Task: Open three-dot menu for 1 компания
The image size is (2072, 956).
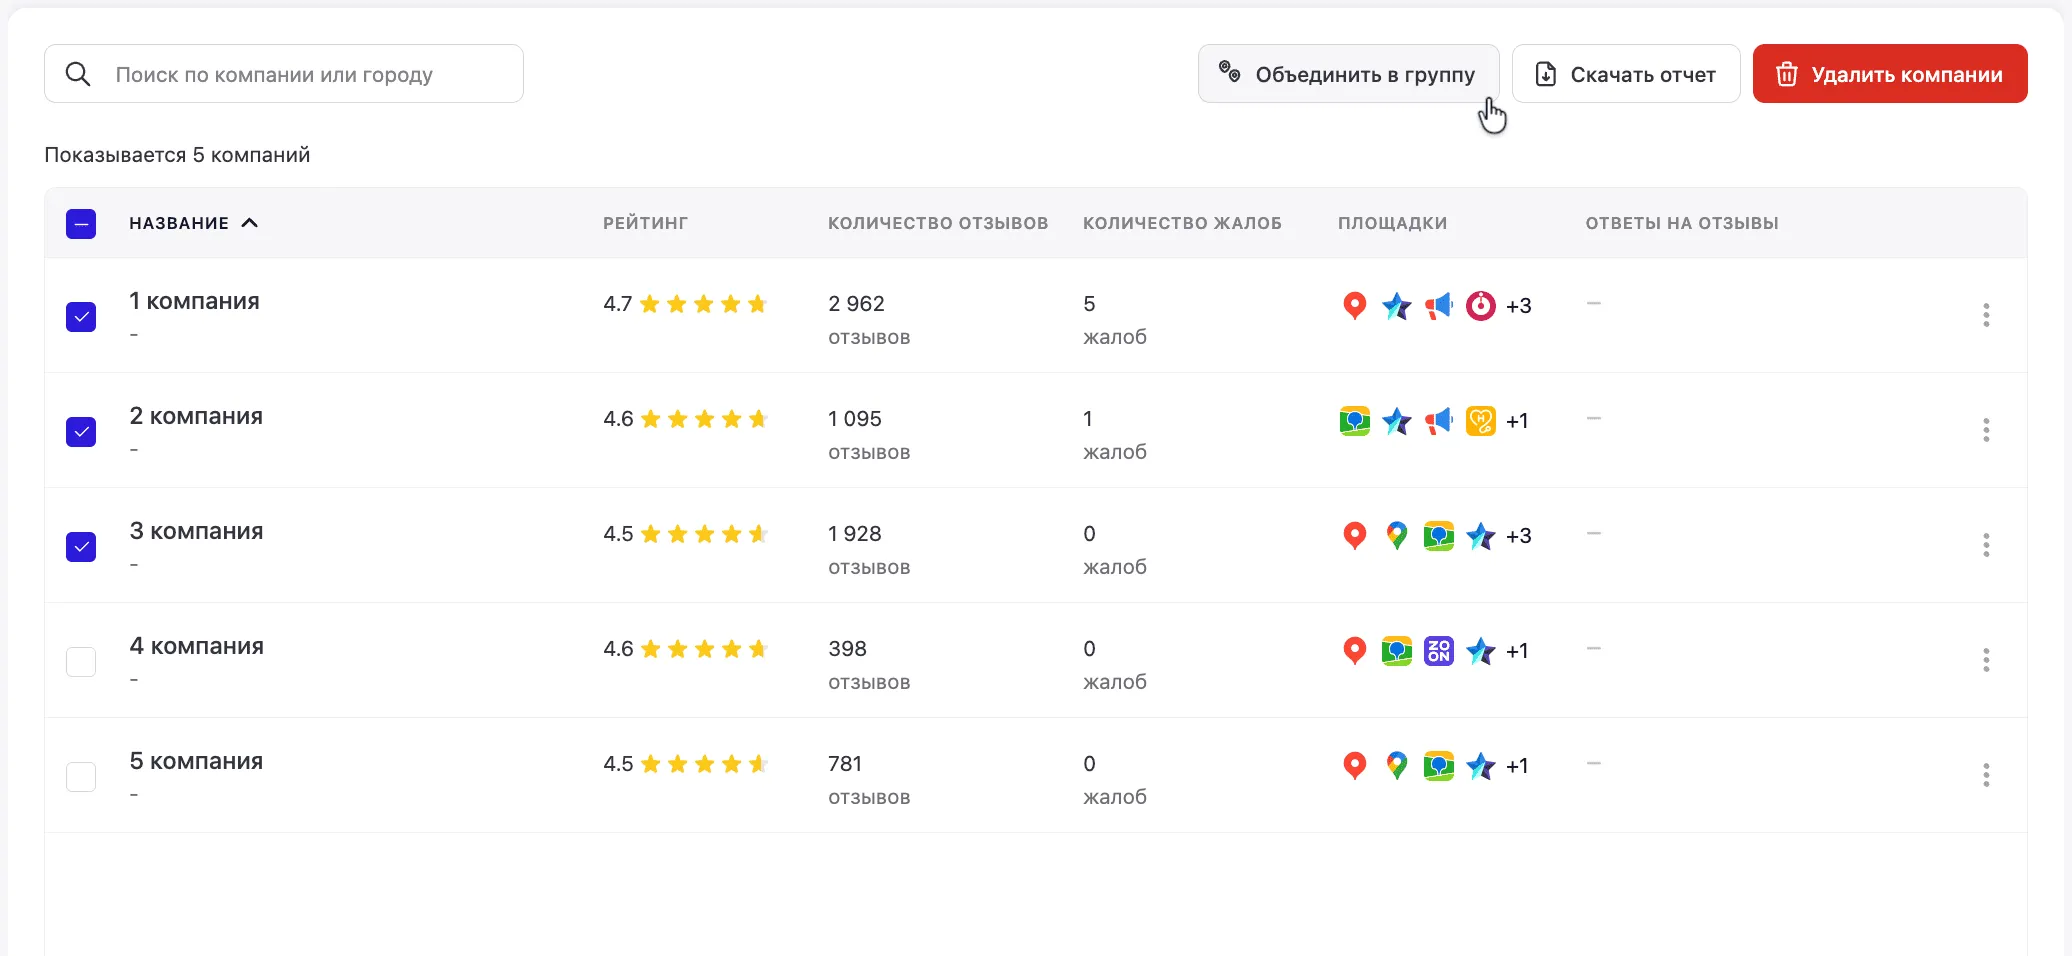Action: click(x=1986, y=315)
